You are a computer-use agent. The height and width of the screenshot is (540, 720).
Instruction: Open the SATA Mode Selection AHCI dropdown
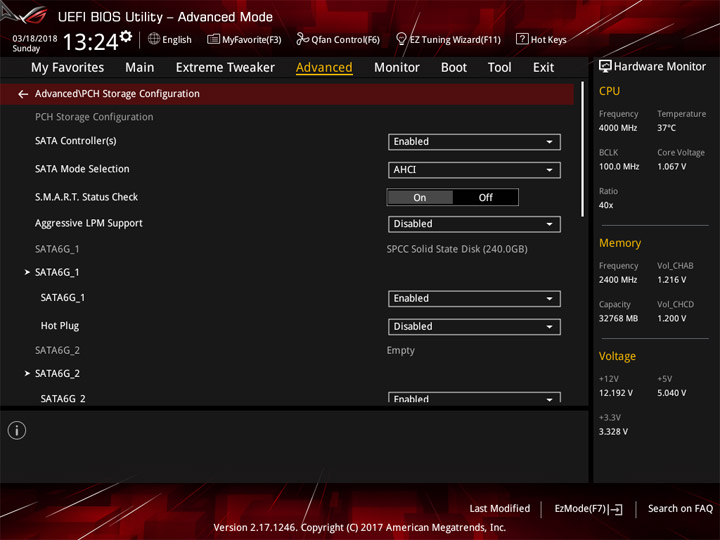click(474, 170)
